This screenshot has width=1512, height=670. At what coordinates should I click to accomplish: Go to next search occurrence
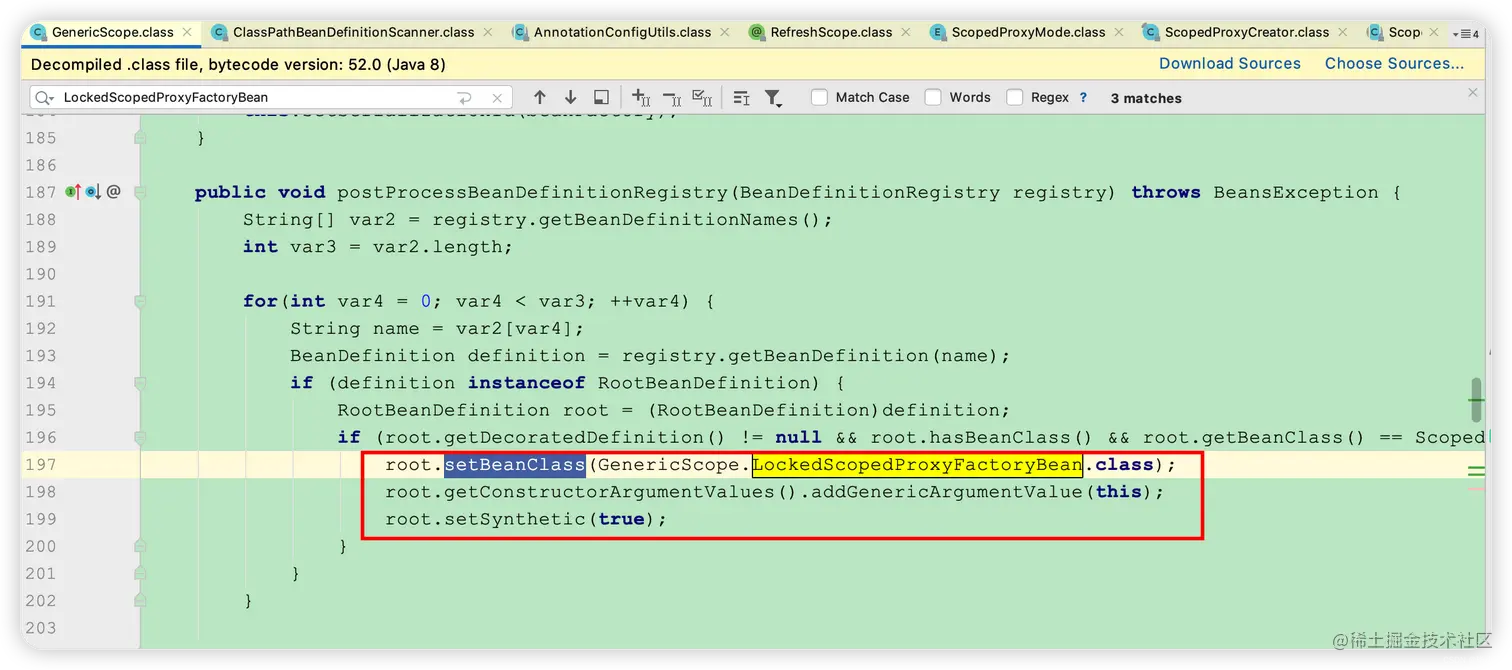pyautogui.click(x=571, y=97)
